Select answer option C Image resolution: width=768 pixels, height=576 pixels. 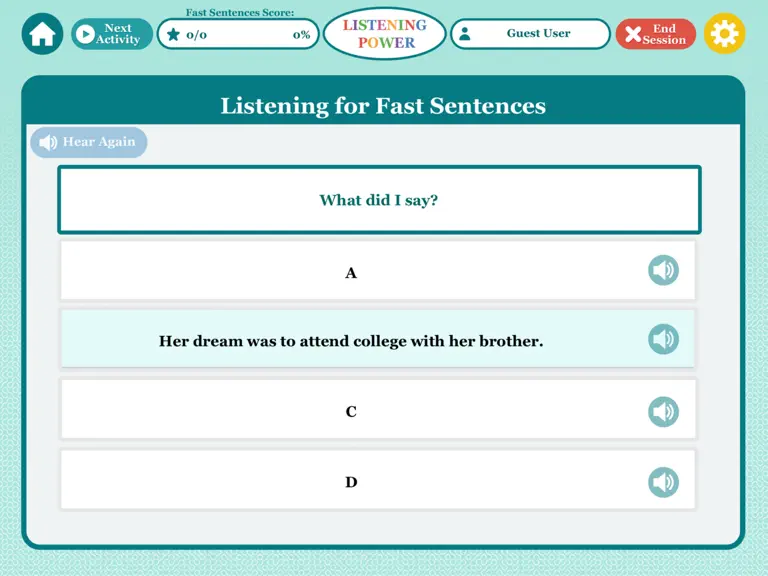(x=378, y=409)
